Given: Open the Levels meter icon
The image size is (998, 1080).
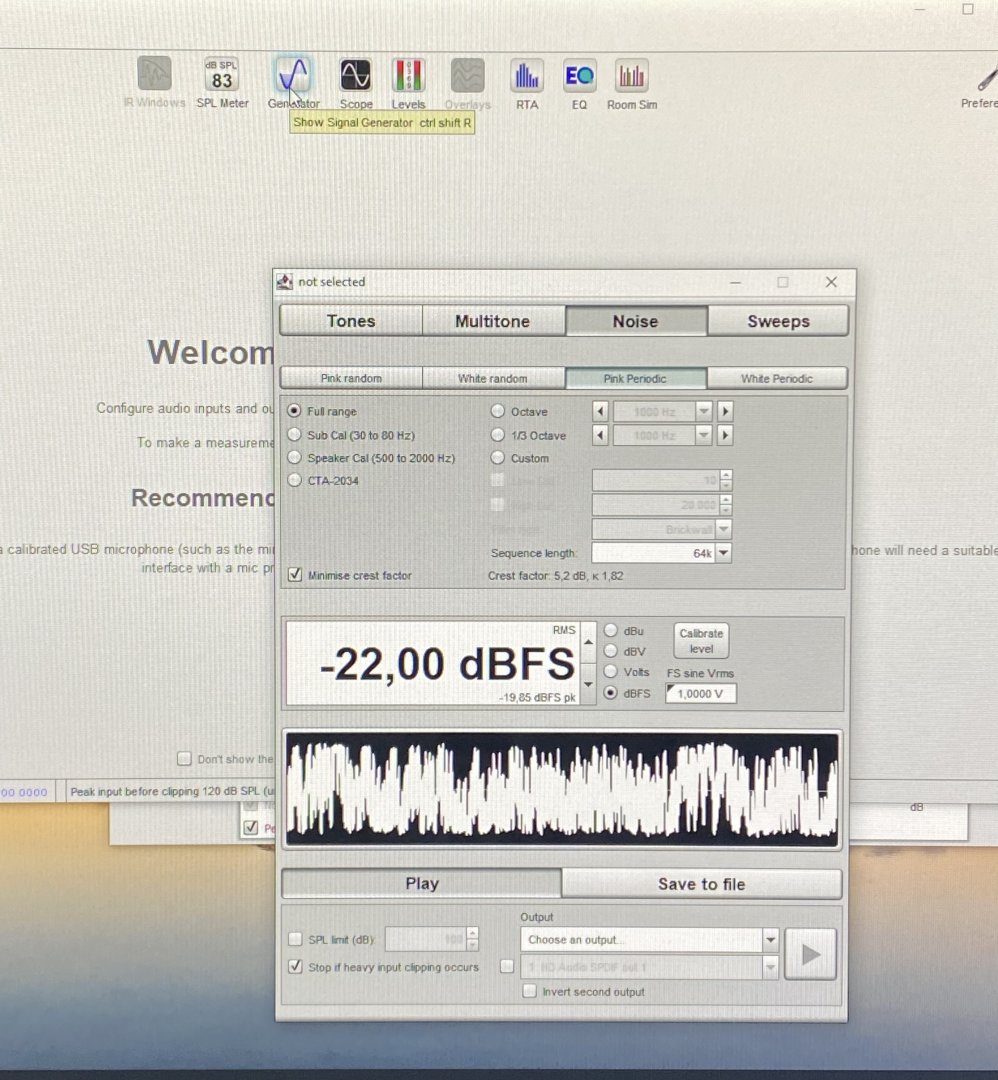Looking at the screenshot, I should pos(408,76).
